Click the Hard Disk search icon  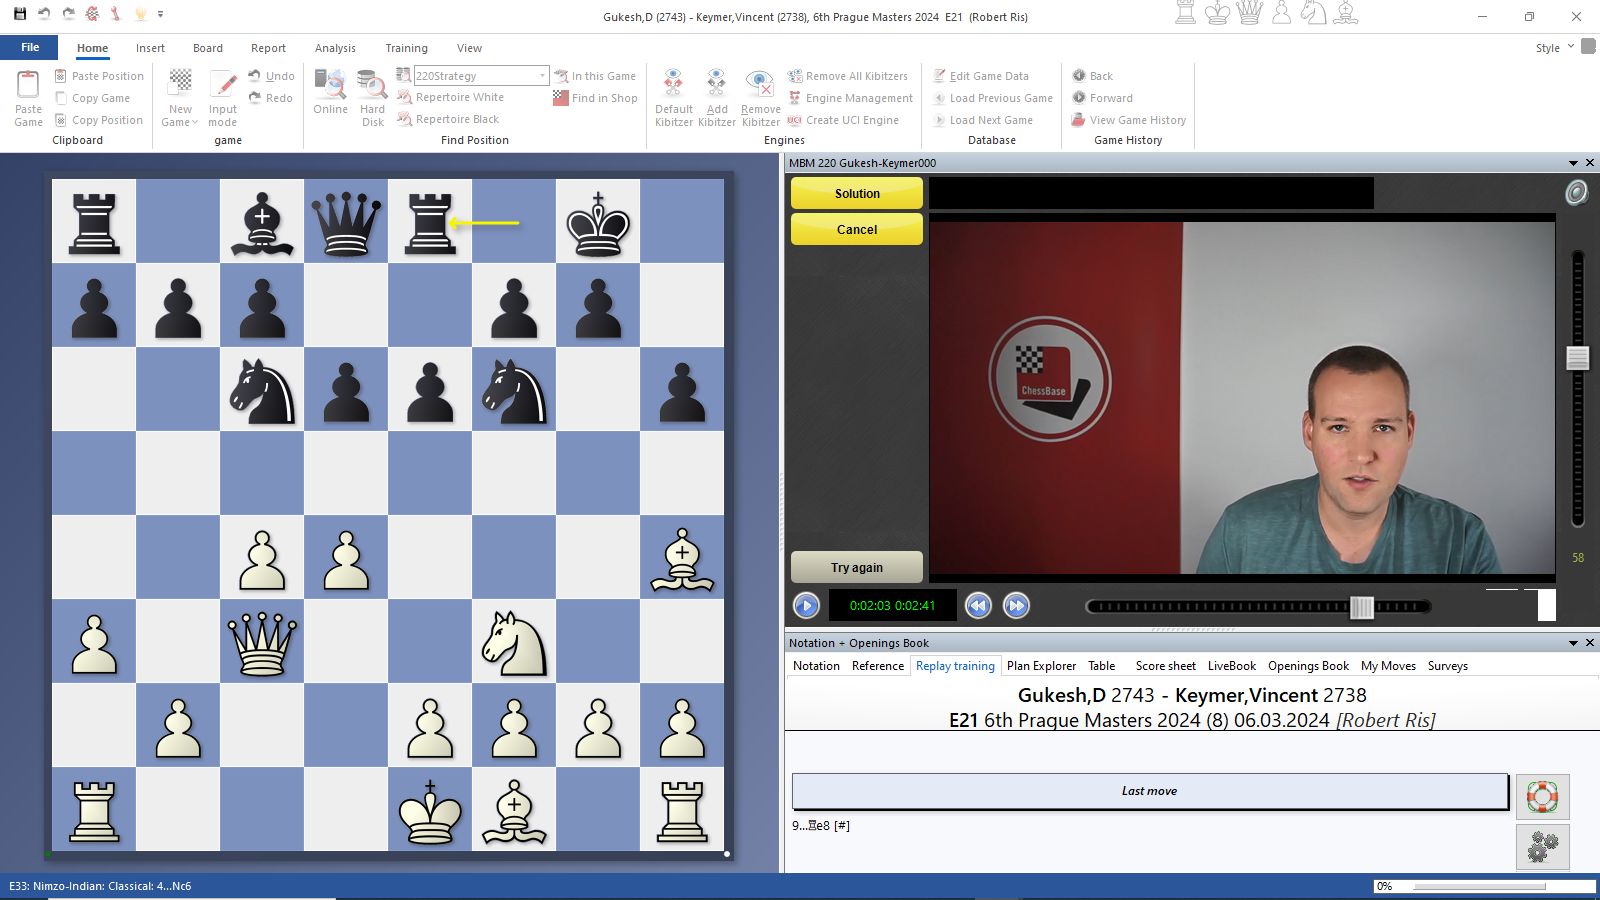click(x=372, y=85)
